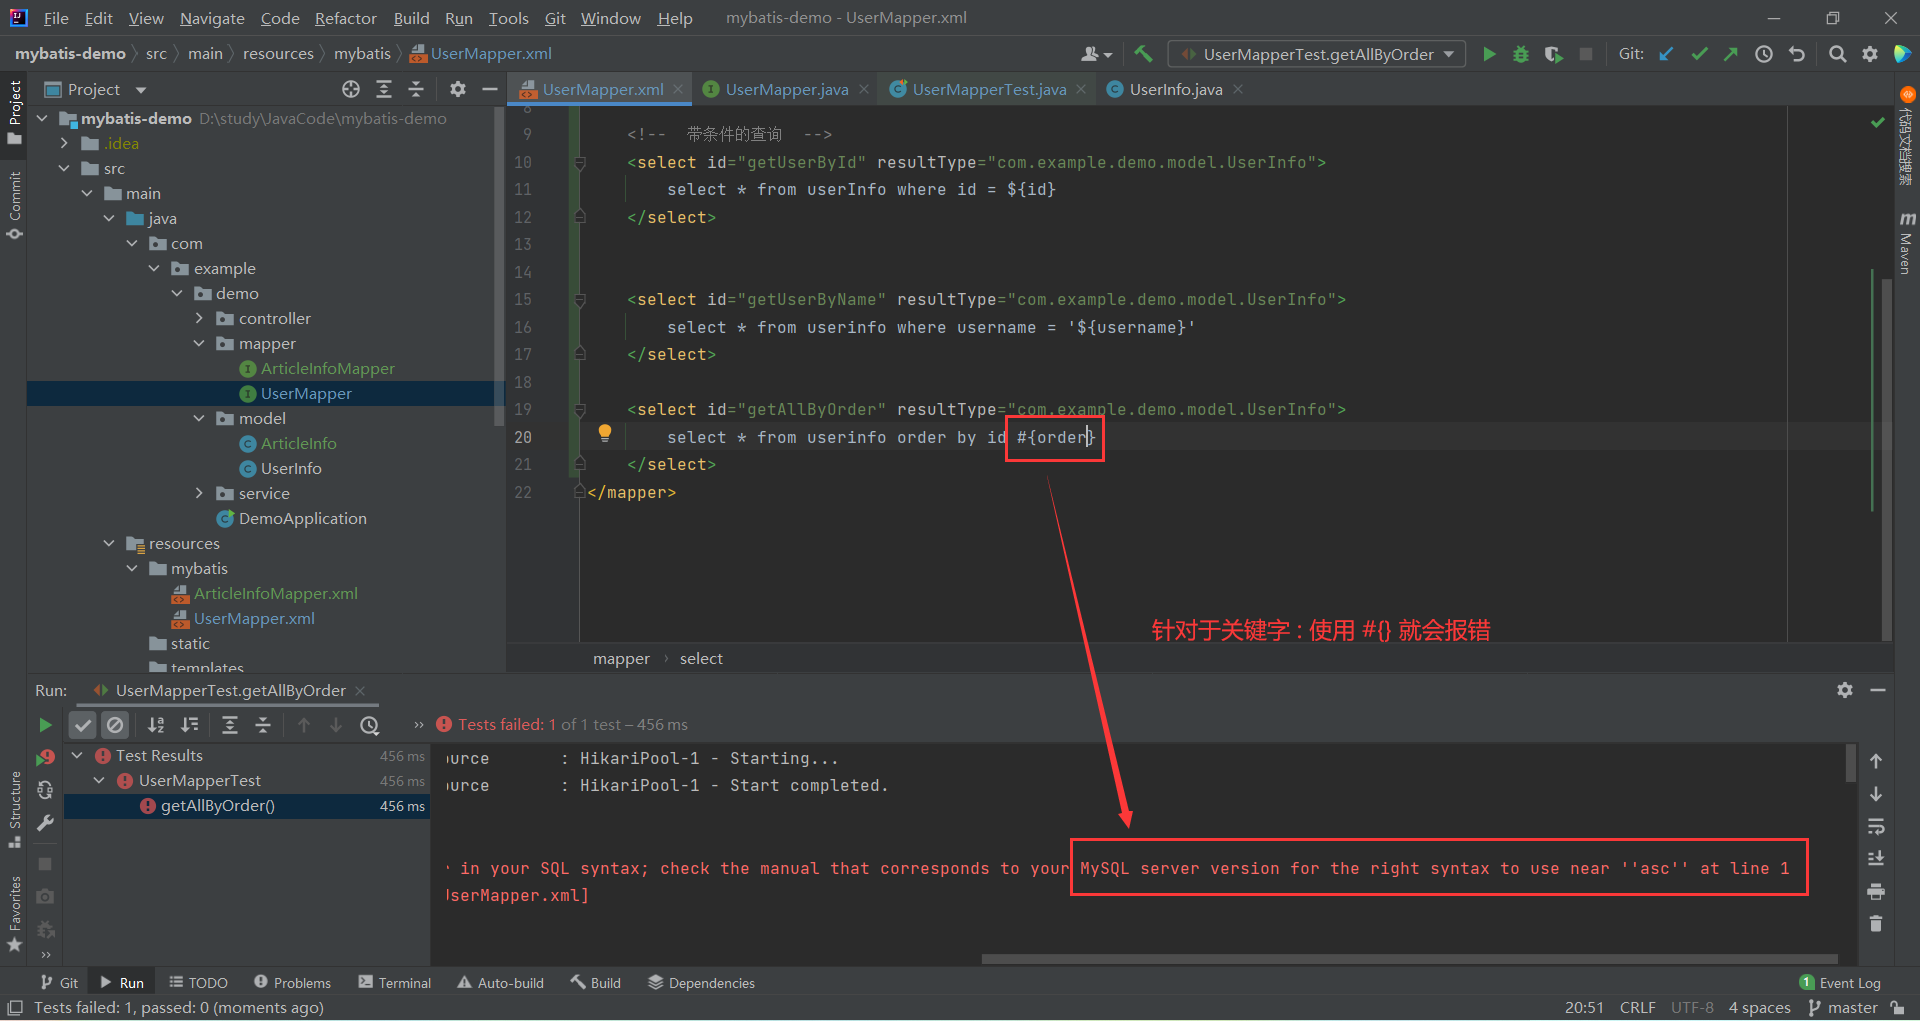The image size is (1920, 1021).
Task: Run the UserMapperTest.getAllByOrder configuration
Action: click(x=1489, y=54)
